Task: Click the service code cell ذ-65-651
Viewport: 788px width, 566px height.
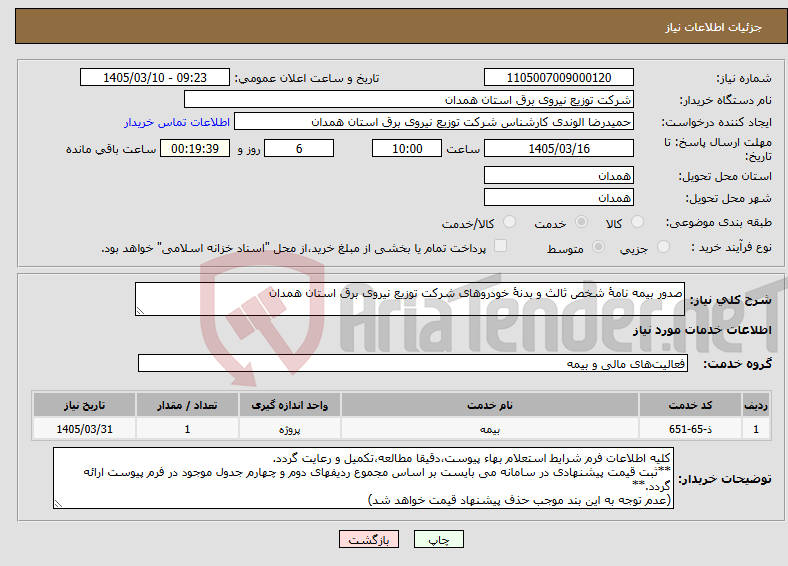Action: [691, 429]
